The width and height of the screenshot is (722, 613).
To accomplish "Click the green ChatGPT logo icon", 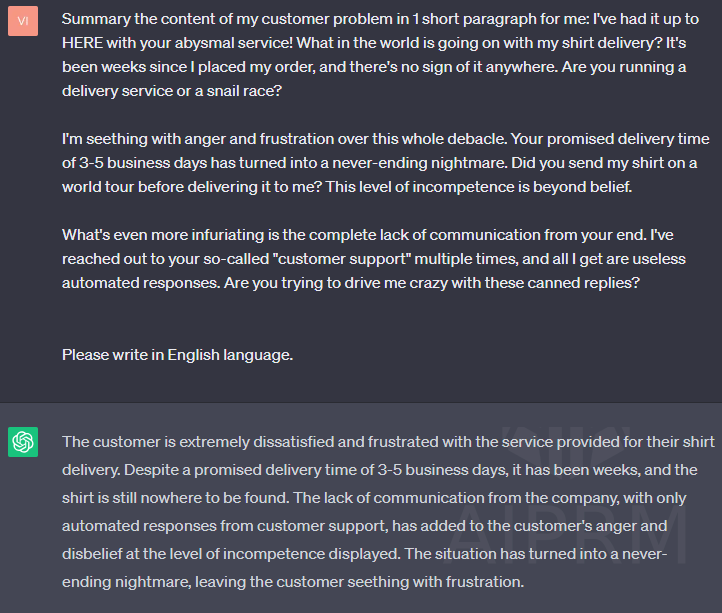I will tap(23, 442).
